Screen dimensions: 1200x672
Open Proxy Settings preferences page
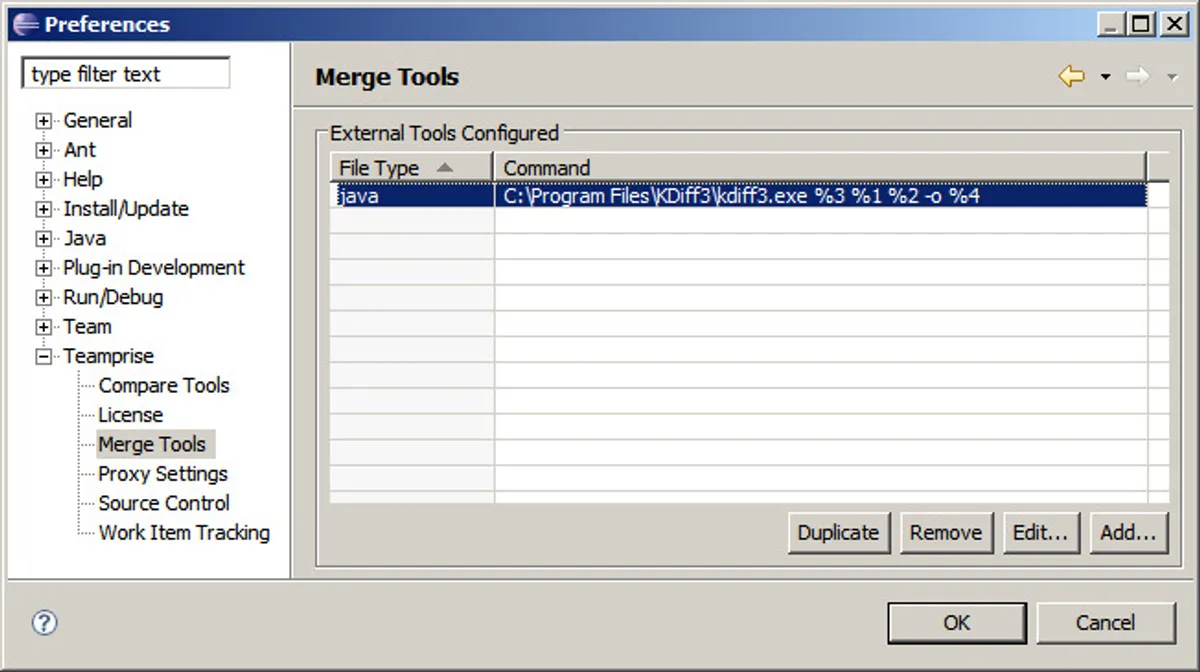[x=163, y=473]
